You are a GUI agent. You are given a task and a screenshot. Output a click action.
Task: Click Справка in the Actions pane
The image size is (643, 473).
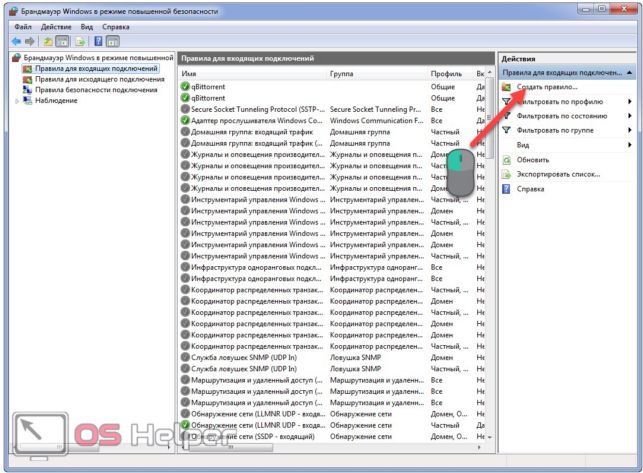[530, 189]
